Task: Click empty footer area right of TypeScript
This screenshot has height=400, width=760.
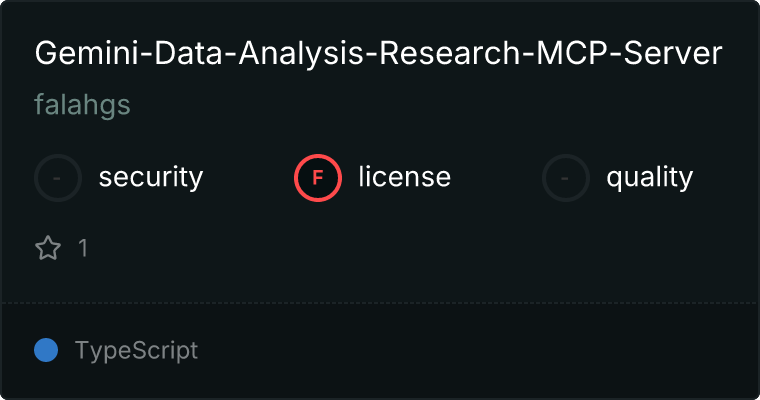Action: pos(480,350)
